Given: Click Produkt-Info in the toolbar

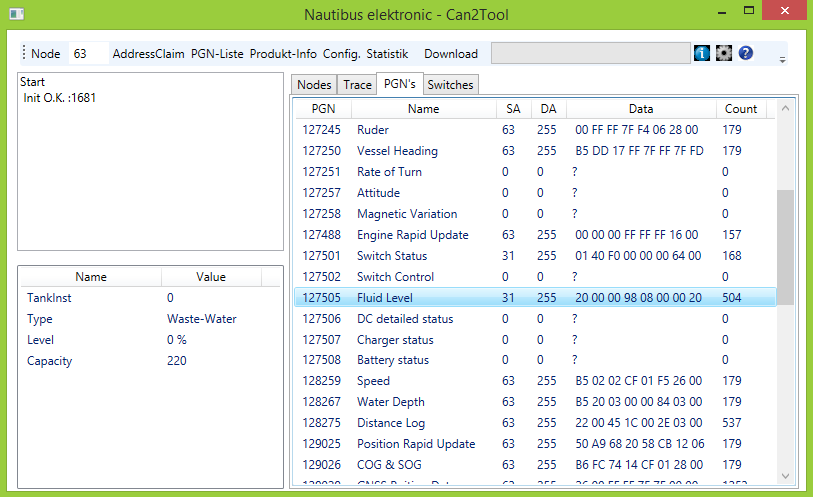Looking at the screenshot, I should coord(283,53).
